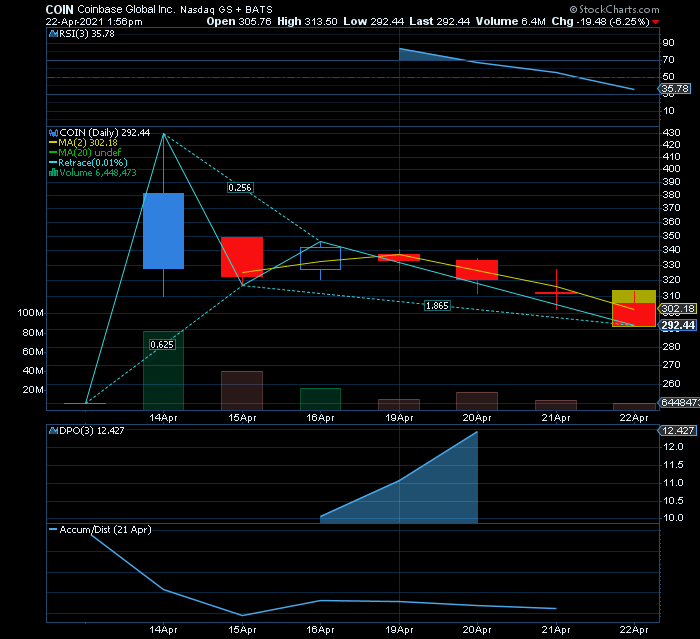Click the 15Apr volume bar
Screen dimensions: 700x639
tap(242, 391)
